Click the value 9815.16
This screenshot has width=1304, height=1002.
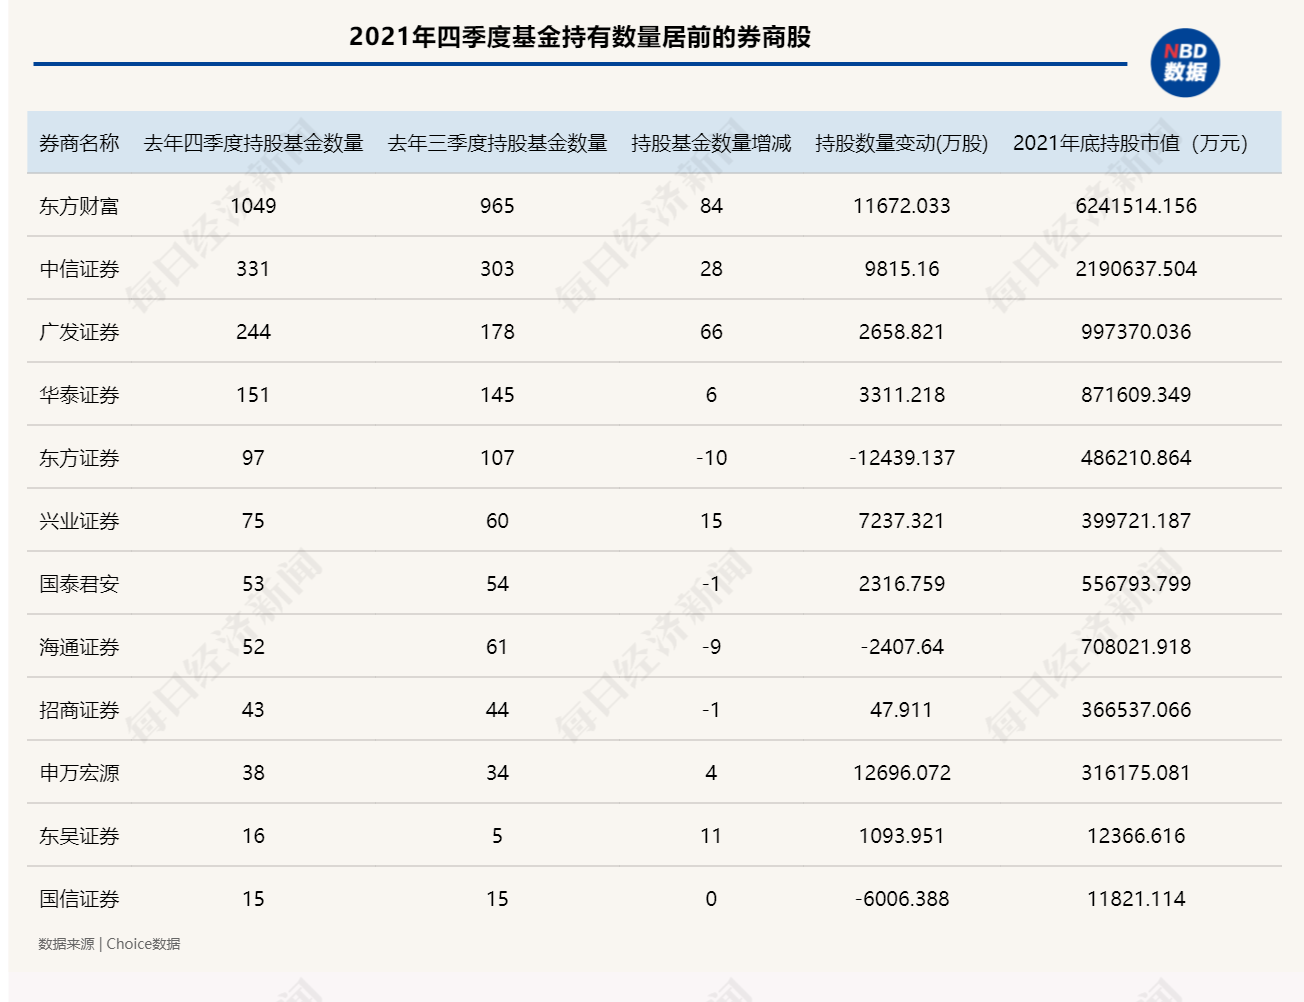coord(901,269)
